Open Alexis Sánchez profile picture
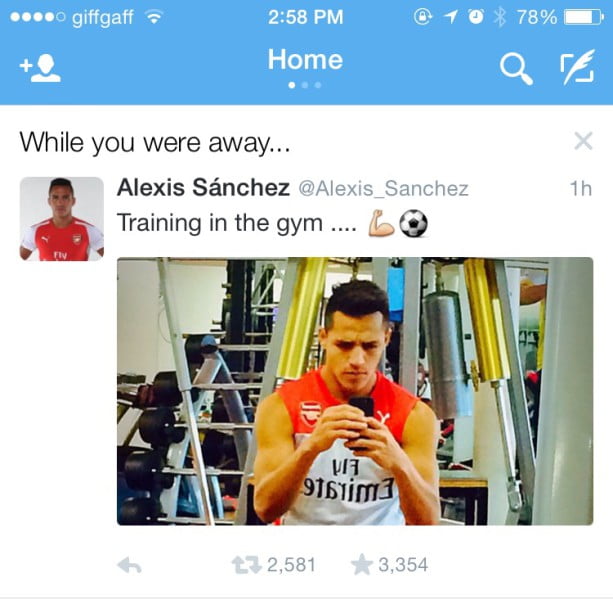The height and width of the screenshot is (600, 613). (62, 219)
